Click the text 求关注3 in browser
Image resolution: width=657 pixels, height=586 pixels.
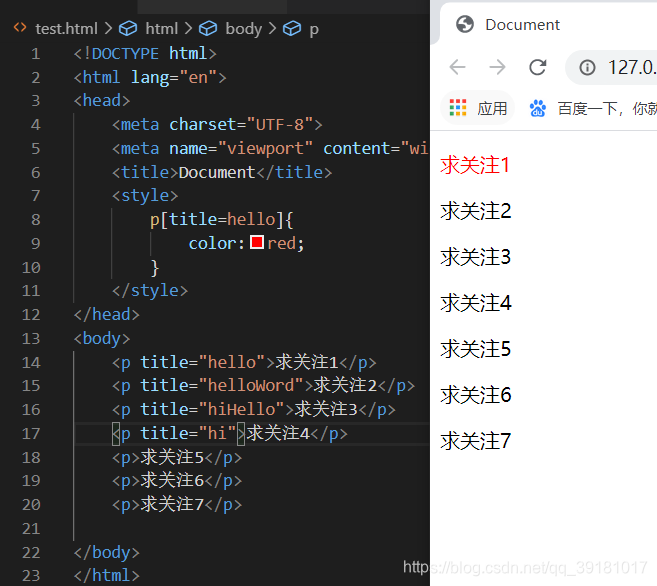(476, 257)
